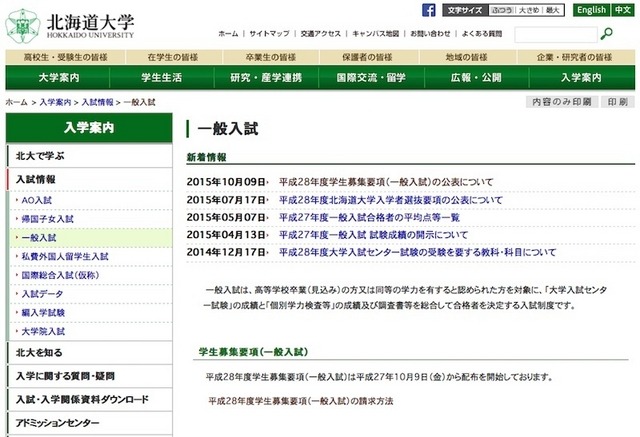Viewport: 640px width, 437px height.
Task: Open 大学院入試 in the sidebar
Action: (43, 331)
